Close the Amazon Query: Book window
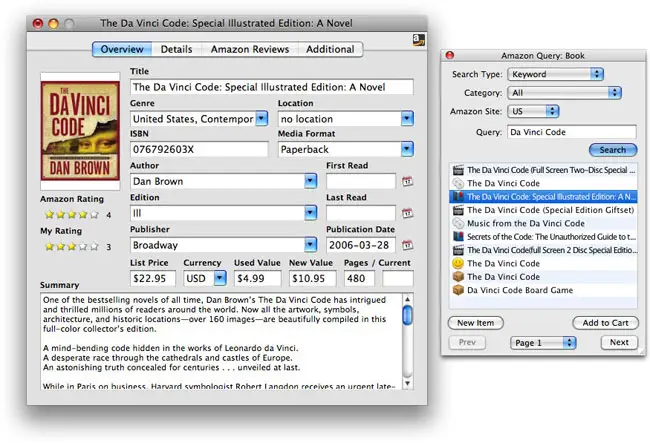The image size is (650, 443). [450, 55]
